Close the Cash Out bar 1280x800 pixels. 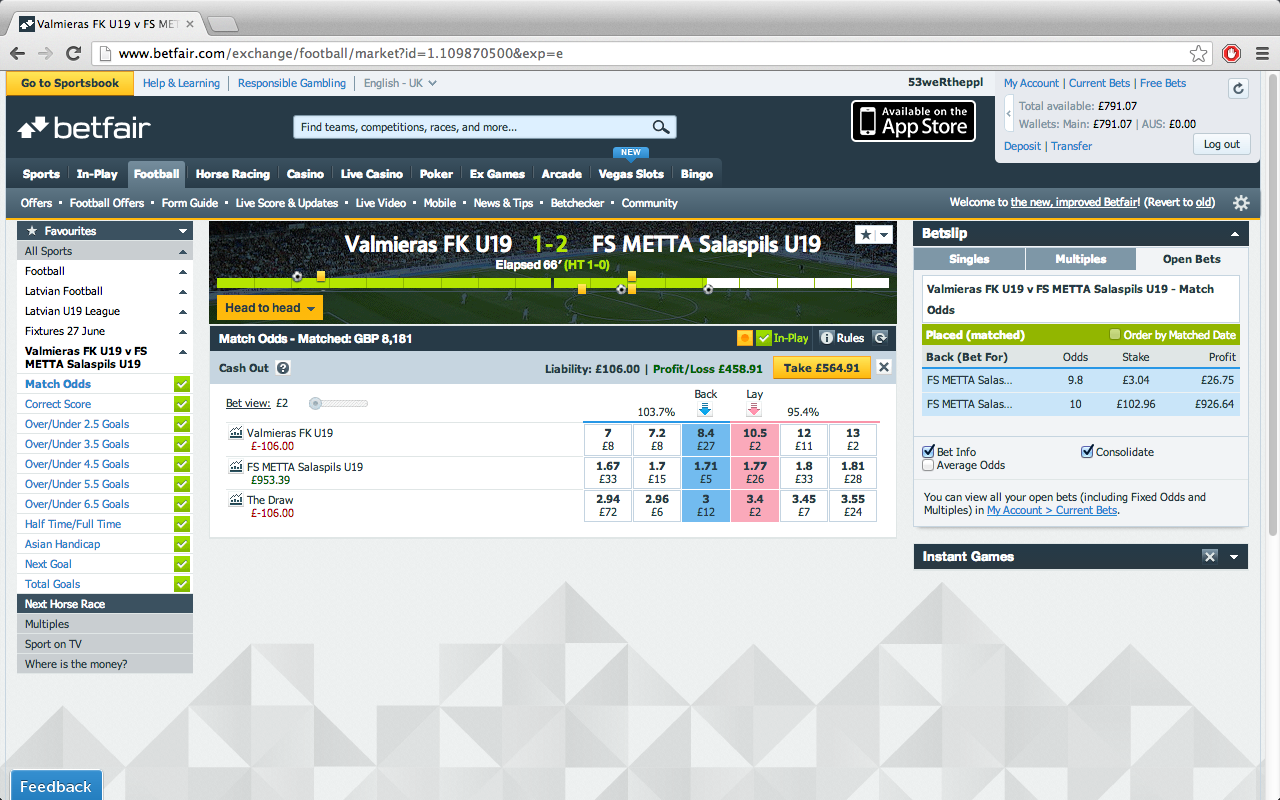click(884, 367)
